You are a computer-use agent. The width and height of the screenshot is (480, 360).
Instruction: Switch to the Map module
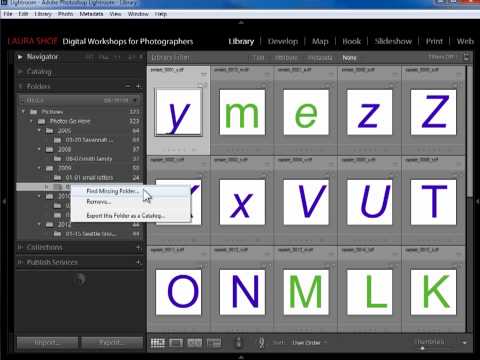320,41
